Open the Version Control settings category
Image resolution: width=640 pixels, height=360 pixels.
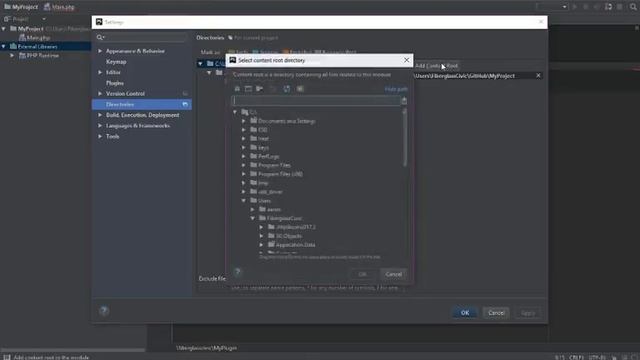[x=125, y=93]
